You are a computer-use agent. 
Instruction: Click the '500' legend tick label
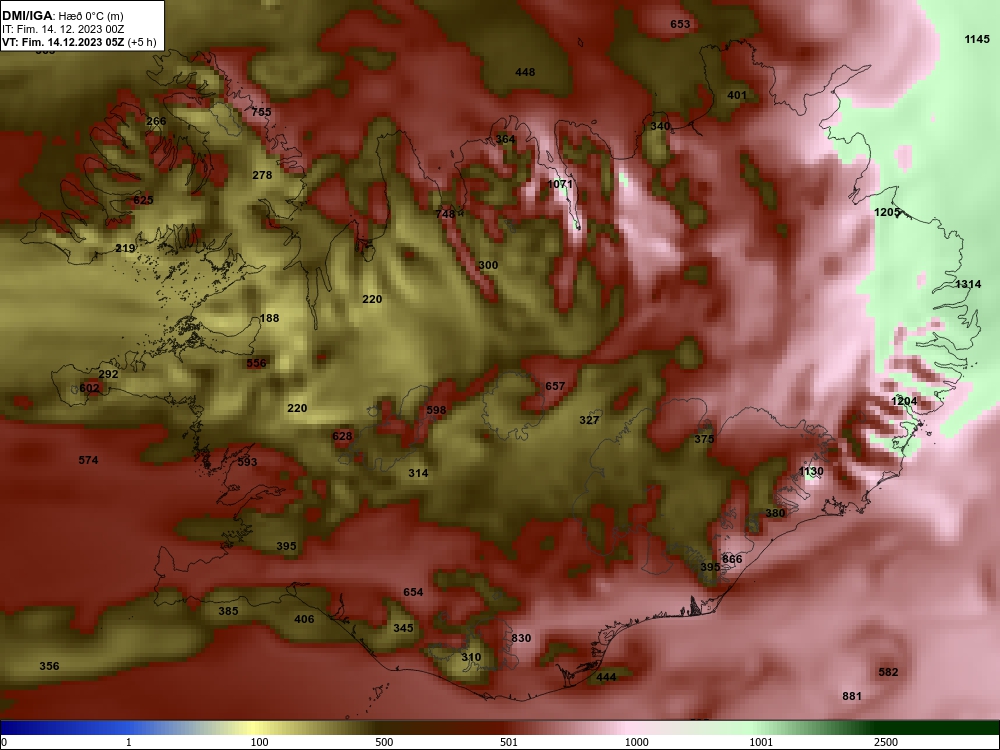coord(384,742)
